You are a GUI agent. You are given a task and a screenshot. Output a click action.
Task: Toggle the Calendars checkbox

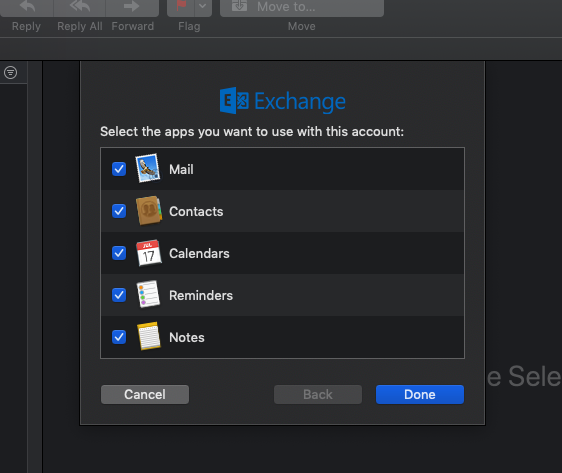[x=119, y=253]
